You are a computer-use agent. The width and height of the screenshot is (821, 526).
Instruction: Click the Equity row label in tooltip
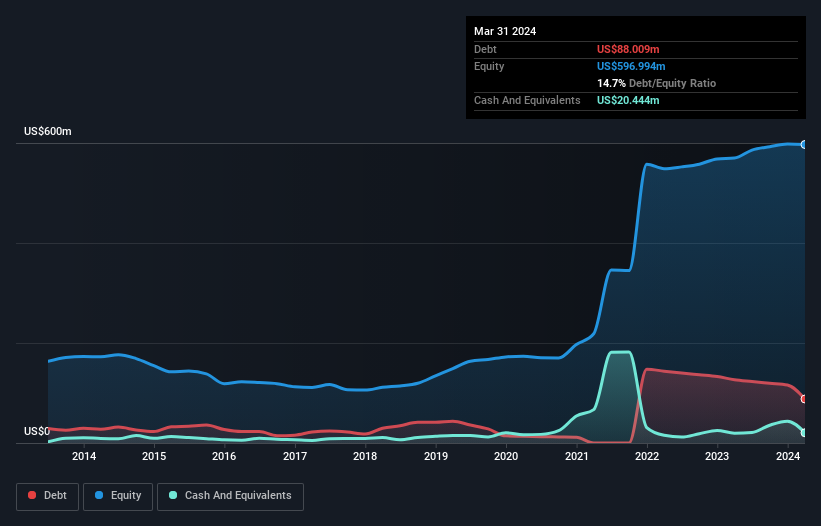pos(489,66)
